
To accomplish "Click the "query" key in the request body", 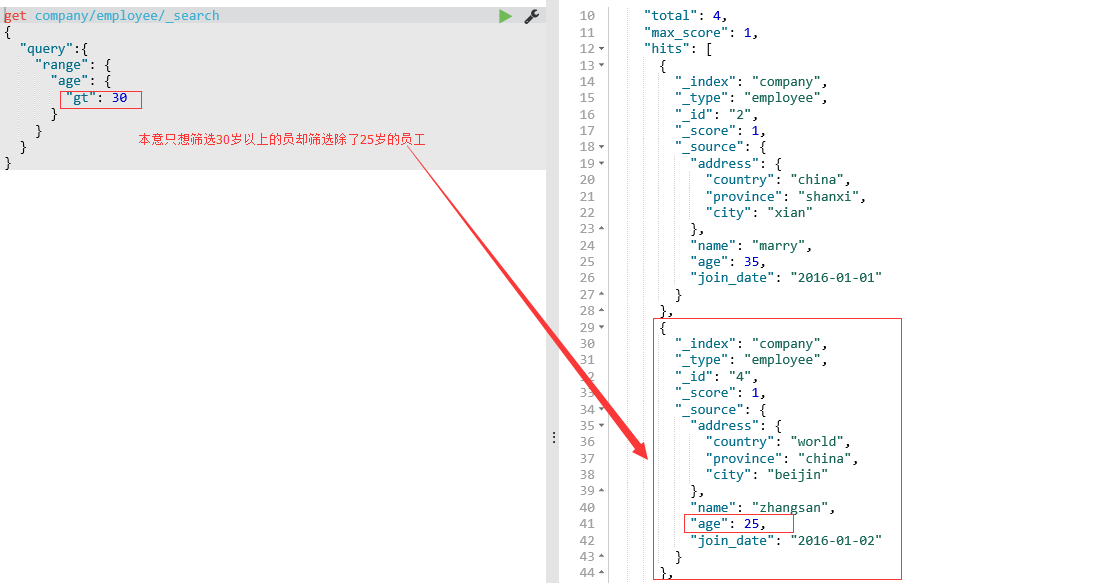I will [x=47, y=49].
